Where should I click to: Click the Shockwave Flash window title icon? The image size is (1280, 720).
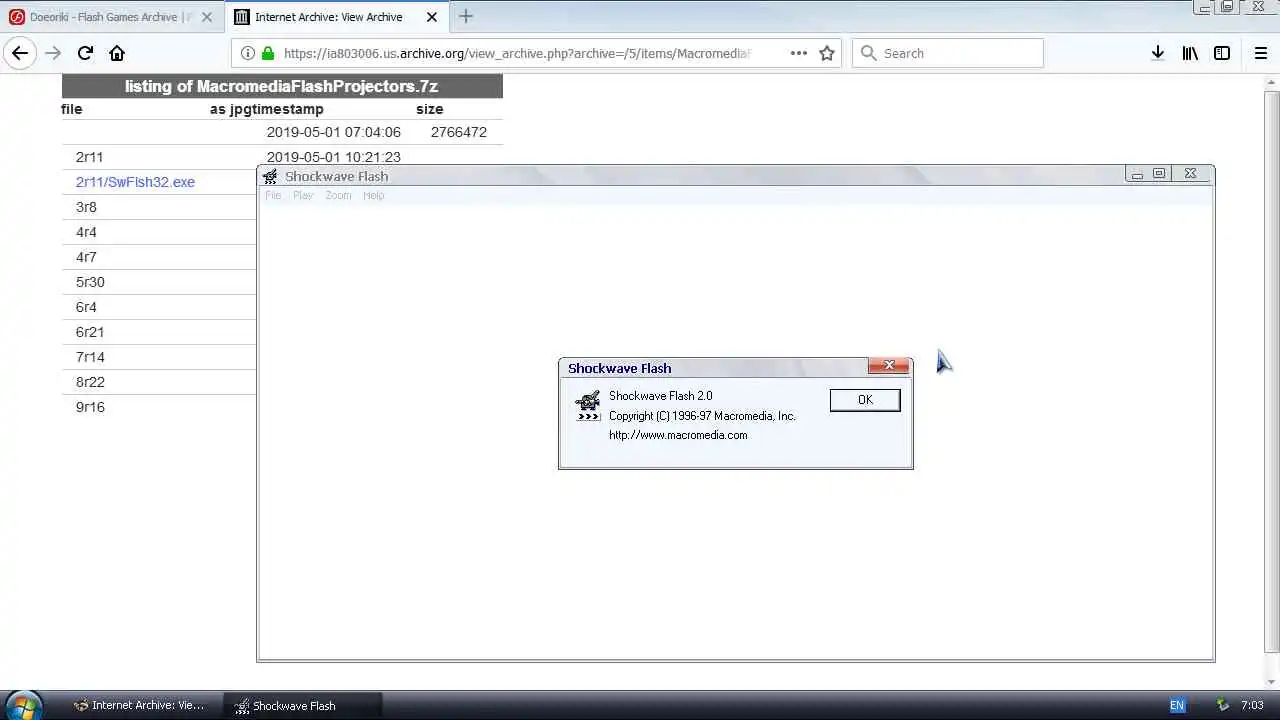[270, 177]
